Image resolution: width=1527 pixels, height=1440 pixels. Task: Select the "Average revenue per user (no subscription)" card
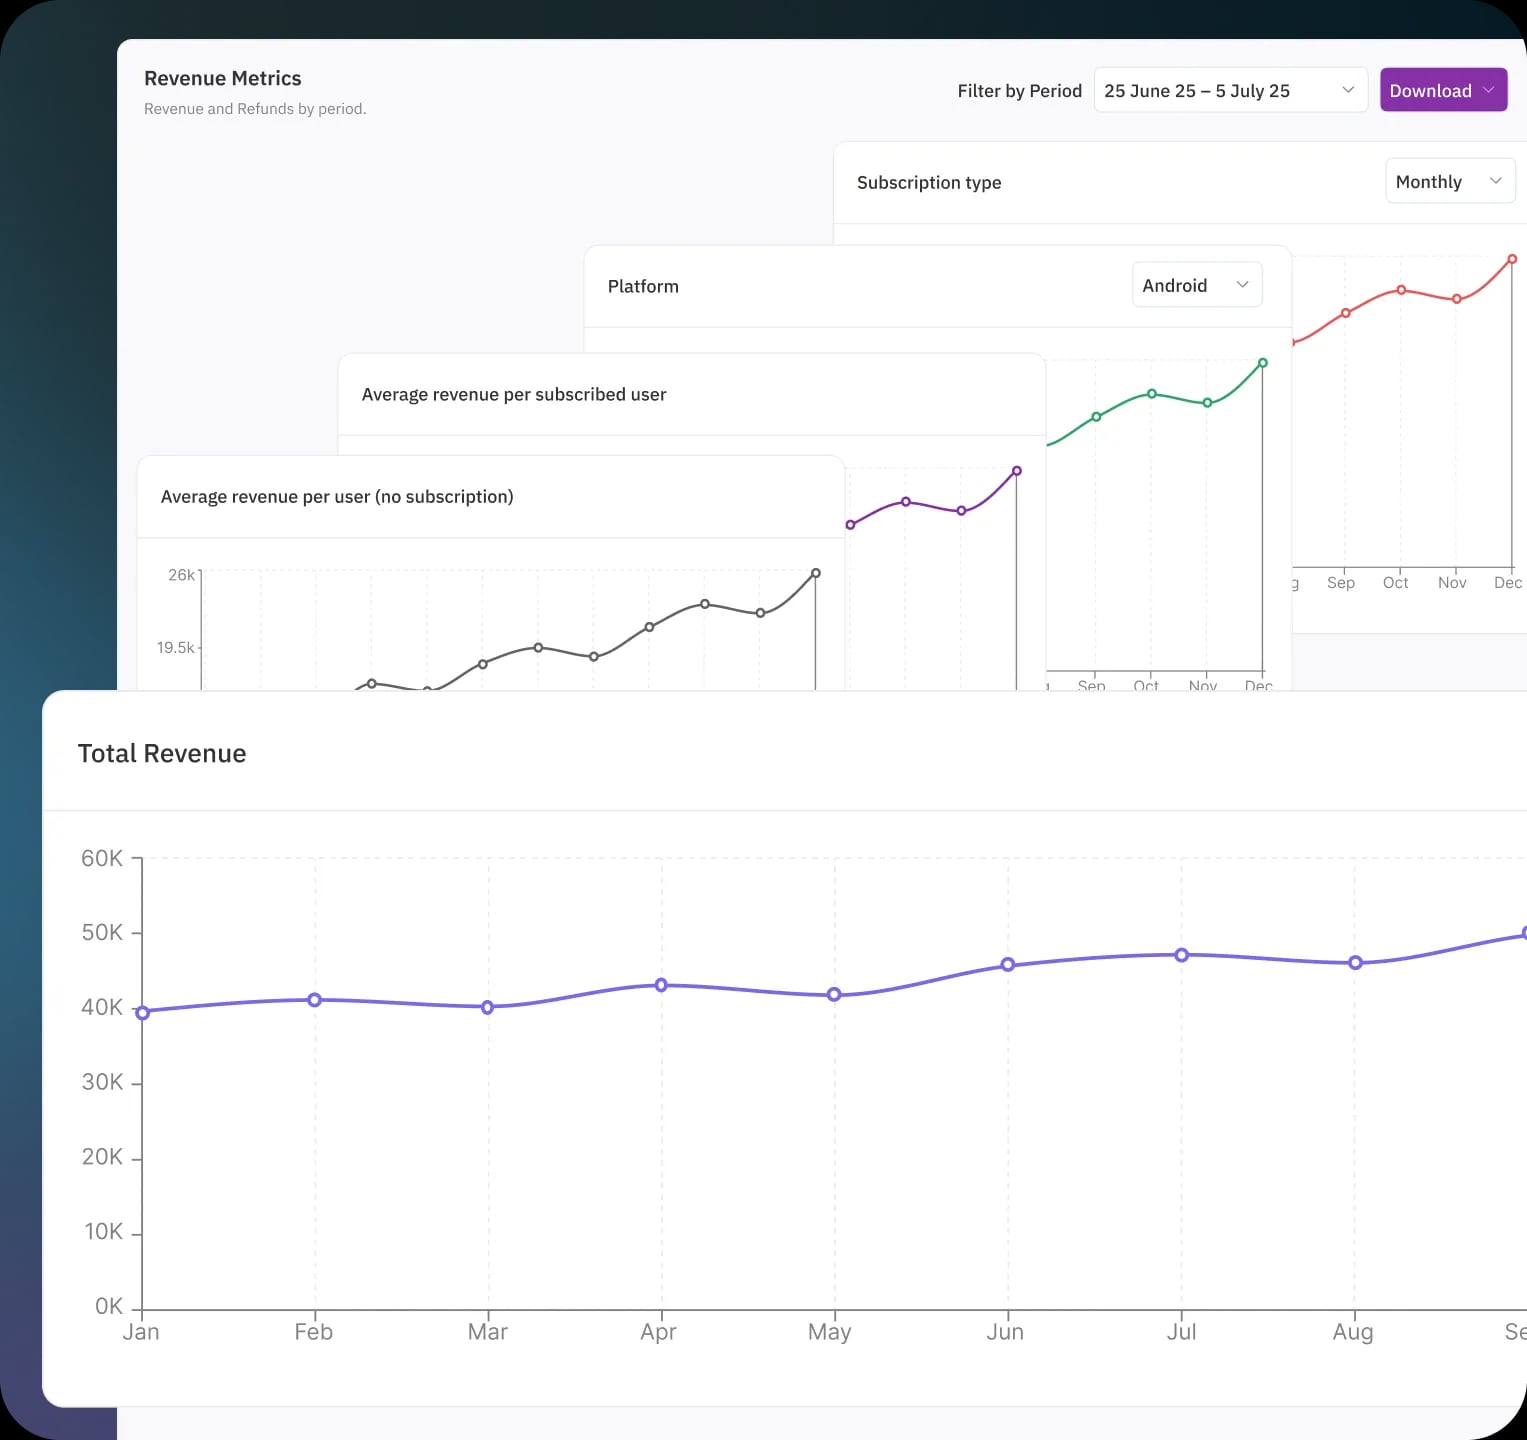click(x=337, y=496)
